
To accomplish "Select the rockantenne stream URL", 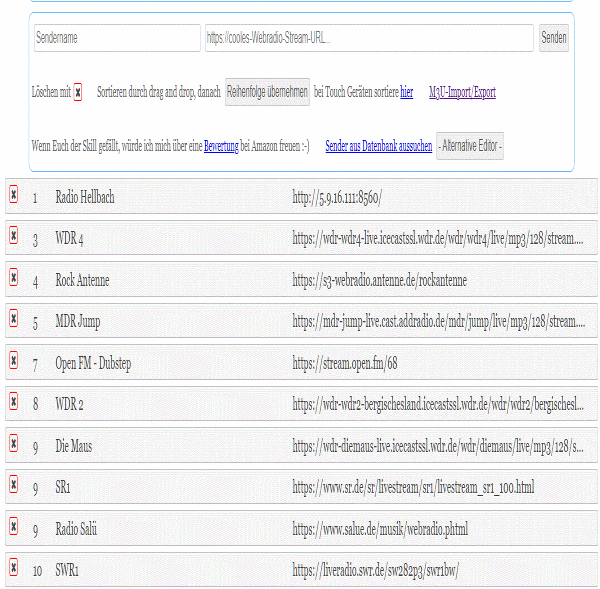I will pos(380,281).
